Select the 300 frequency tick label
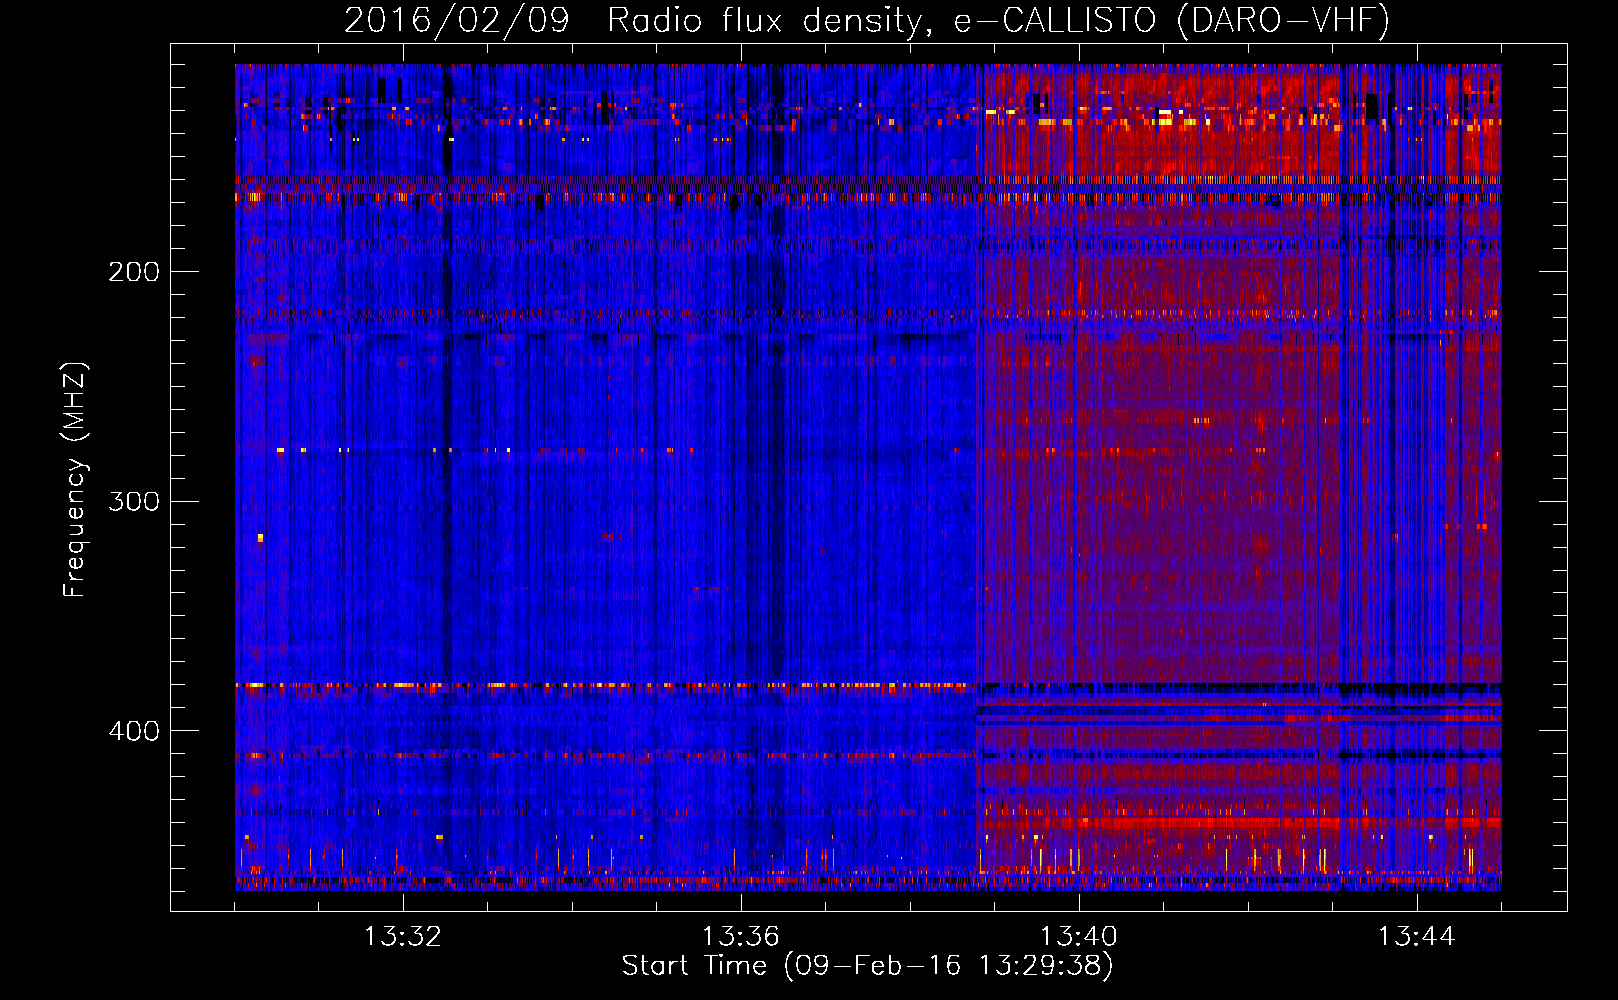This screenshot has width=1618, height=1000. 134,501
